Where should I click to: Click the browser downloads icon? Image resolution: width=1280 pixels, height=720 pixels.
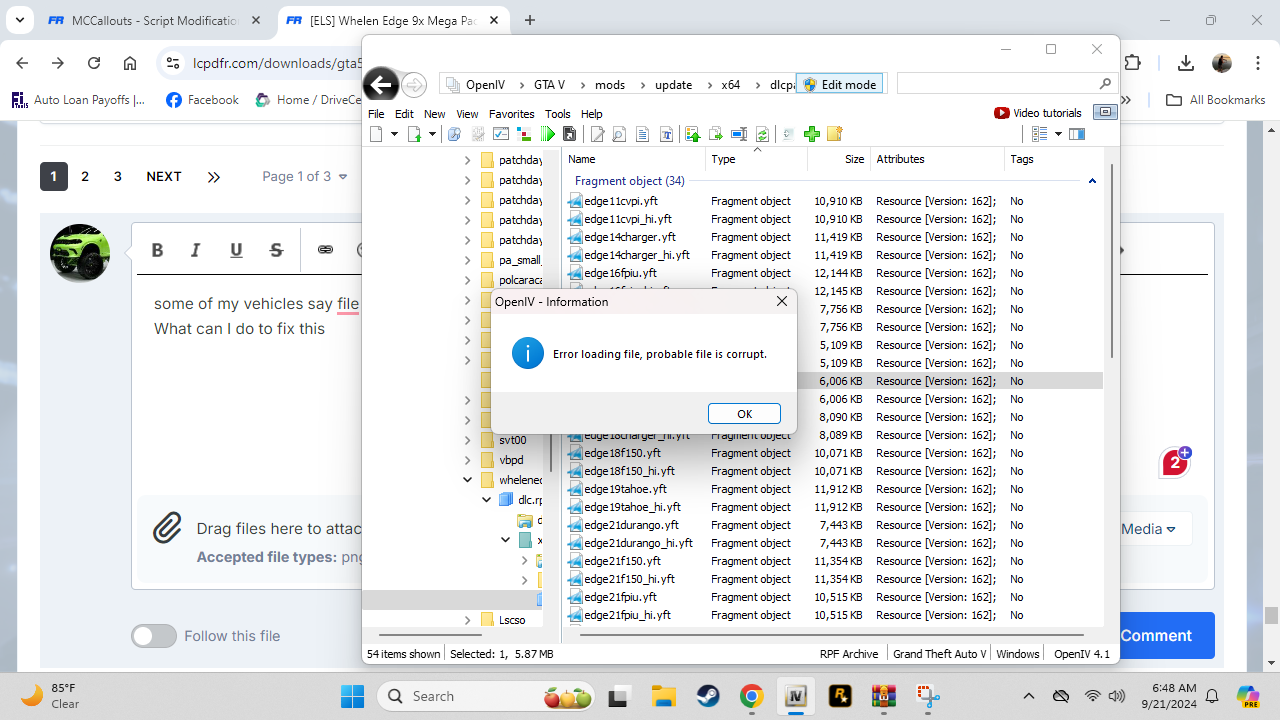click(x=1186, y=63)
